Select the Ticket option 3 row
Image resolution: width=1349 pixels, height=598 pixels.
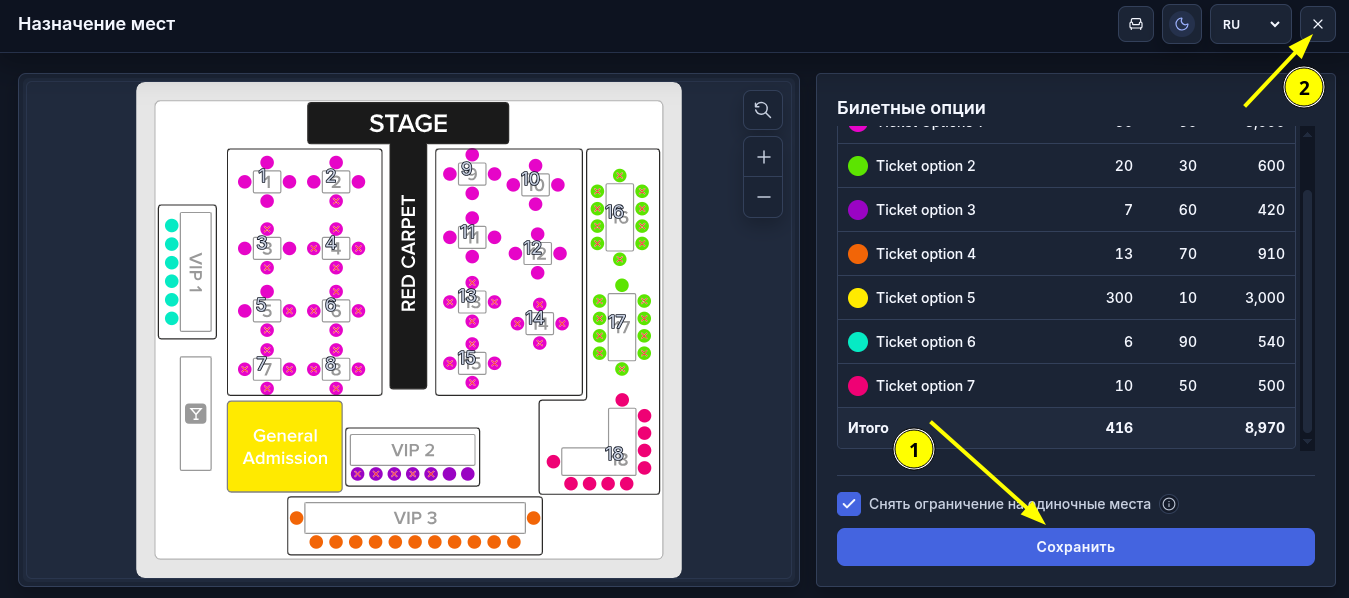(x=1067, y=210)
